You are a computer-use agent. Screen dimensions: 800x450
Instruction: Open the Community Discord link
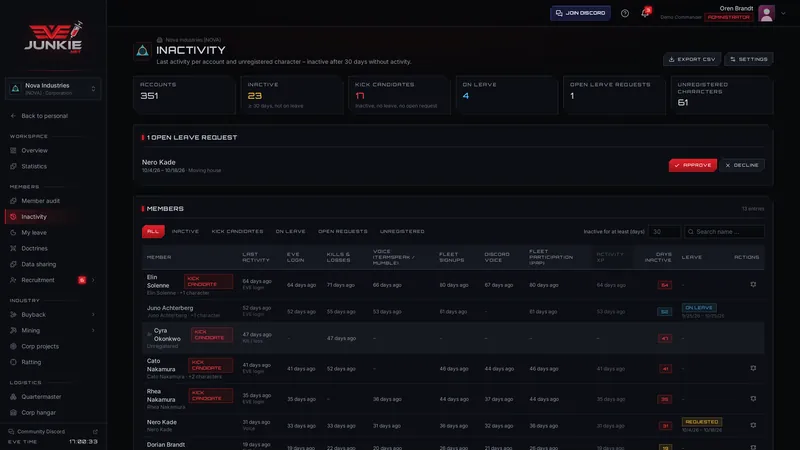click(x=41, y=432)
